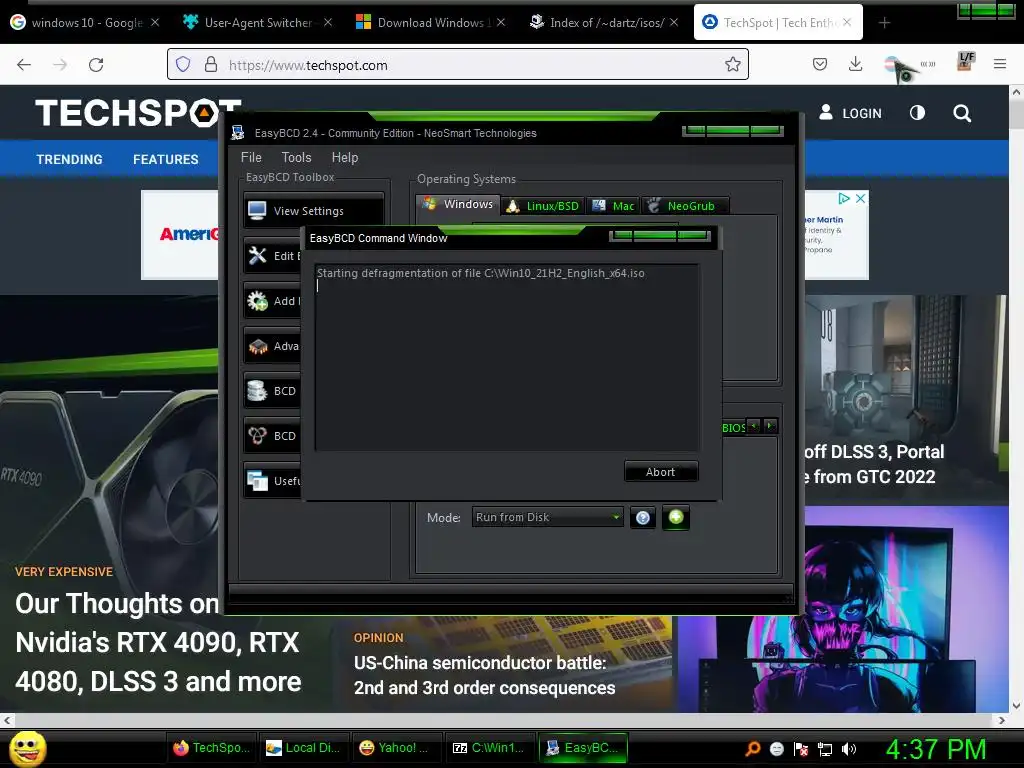Screen dimensions: 1024x768
Task: Click the TechSpot LOGIN link
Action: tap(850, 113)
